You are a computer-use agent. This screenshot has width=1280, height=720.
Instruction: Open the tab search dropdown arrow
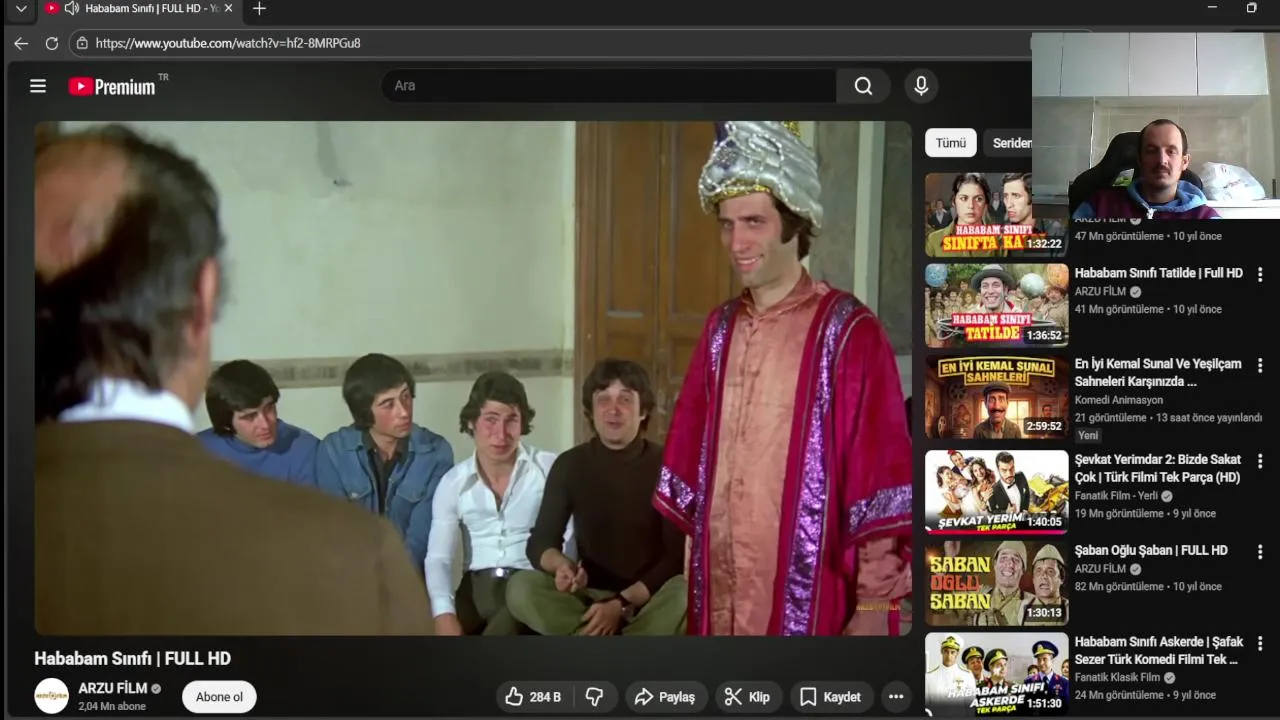[21, 8]
